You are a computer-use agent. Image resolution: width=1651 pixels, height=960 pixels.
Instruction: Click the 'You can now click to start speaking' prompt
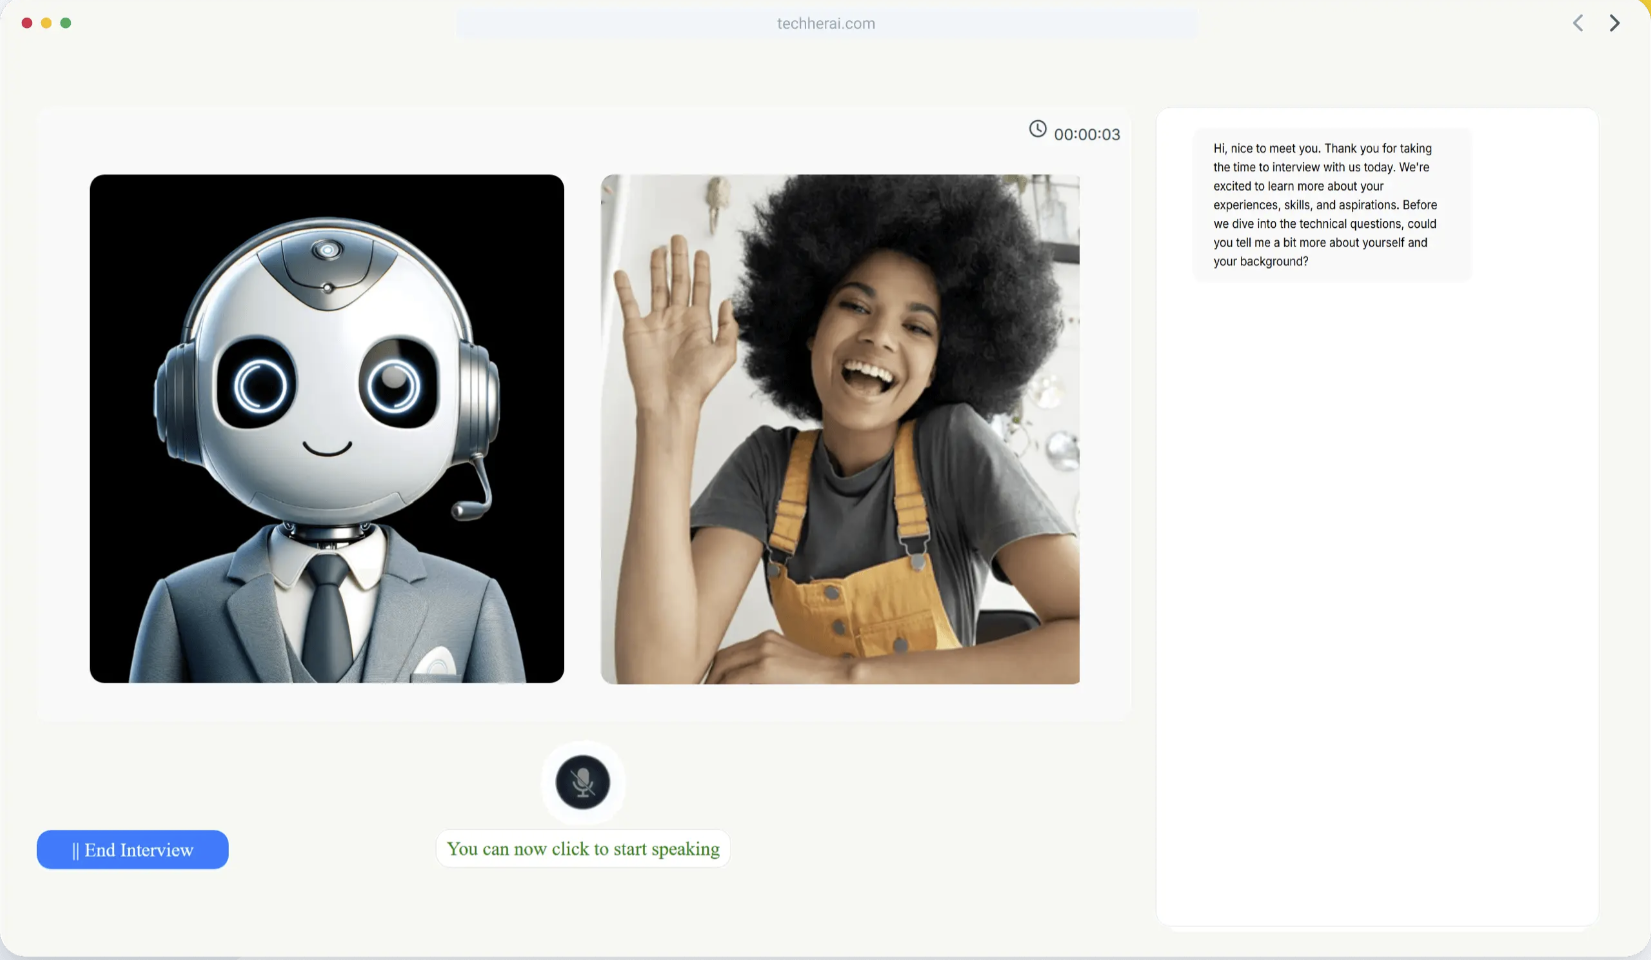click(583, 849)
